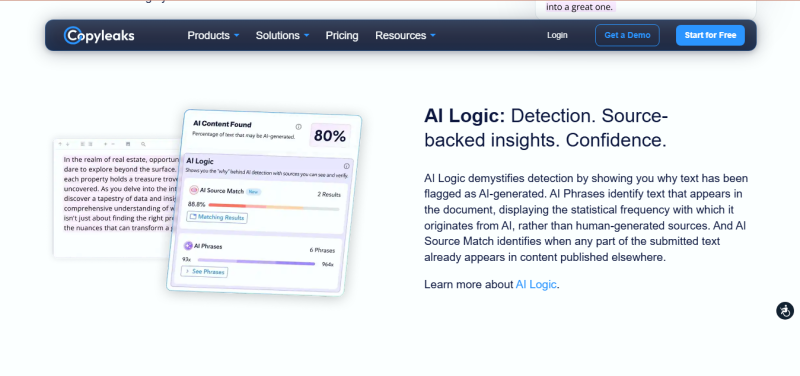This screenshot has height=376, width=800.
Task: Go to the Pricing page
Action: pos(342,35)
